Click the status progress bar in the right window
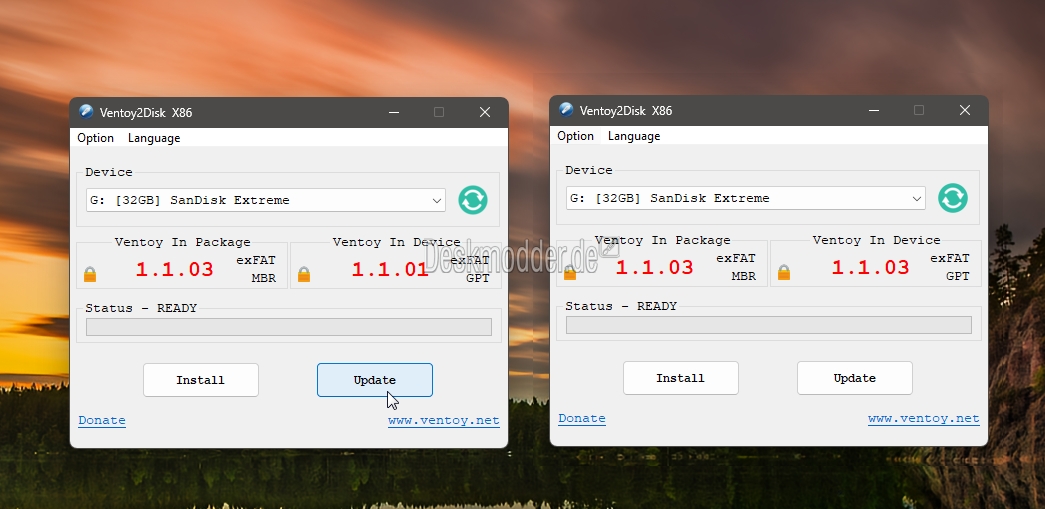The height and width of the screenshot is (509, 1045). pyautogui.click(x=768, y=324)
